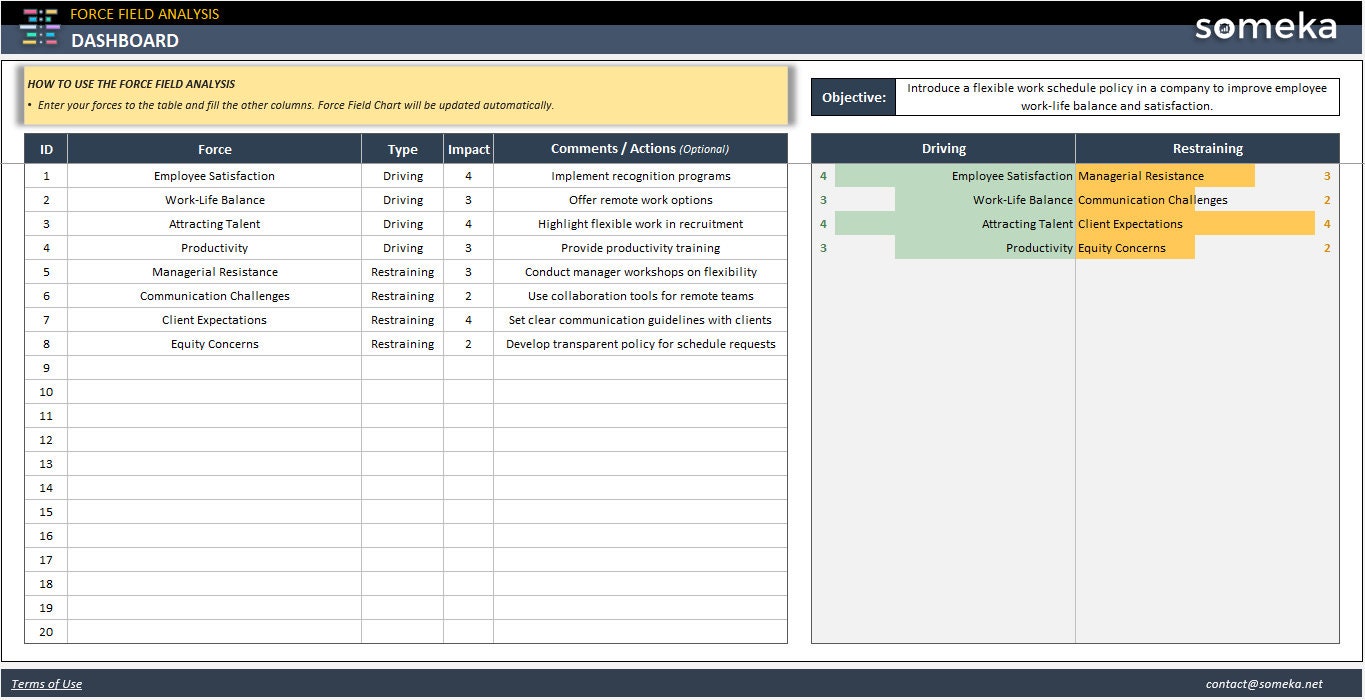This screenshot has height=700, width=1365.
Task: Click the Impact value 4 for Employee Satisfaction
Action: [x=468, y=175]
